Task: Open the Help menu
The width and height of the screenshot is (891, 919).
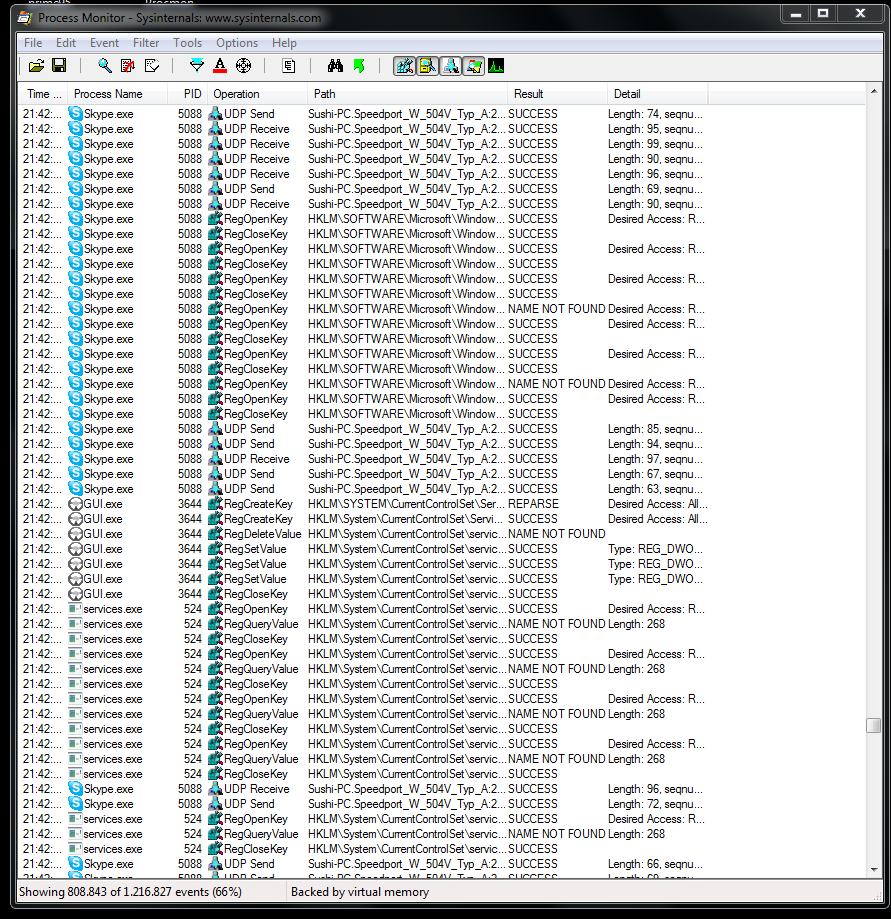Action: point(284,43)
